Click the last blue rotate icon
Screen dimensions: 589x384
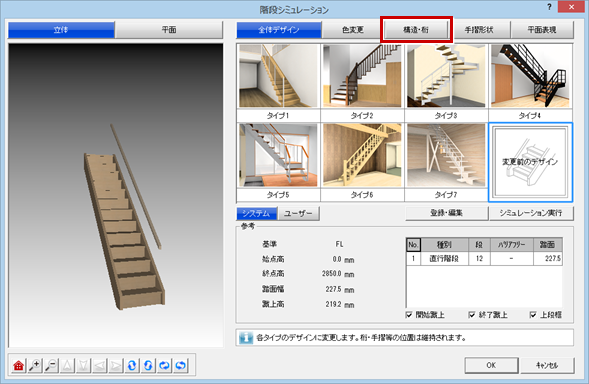(181, 365)
